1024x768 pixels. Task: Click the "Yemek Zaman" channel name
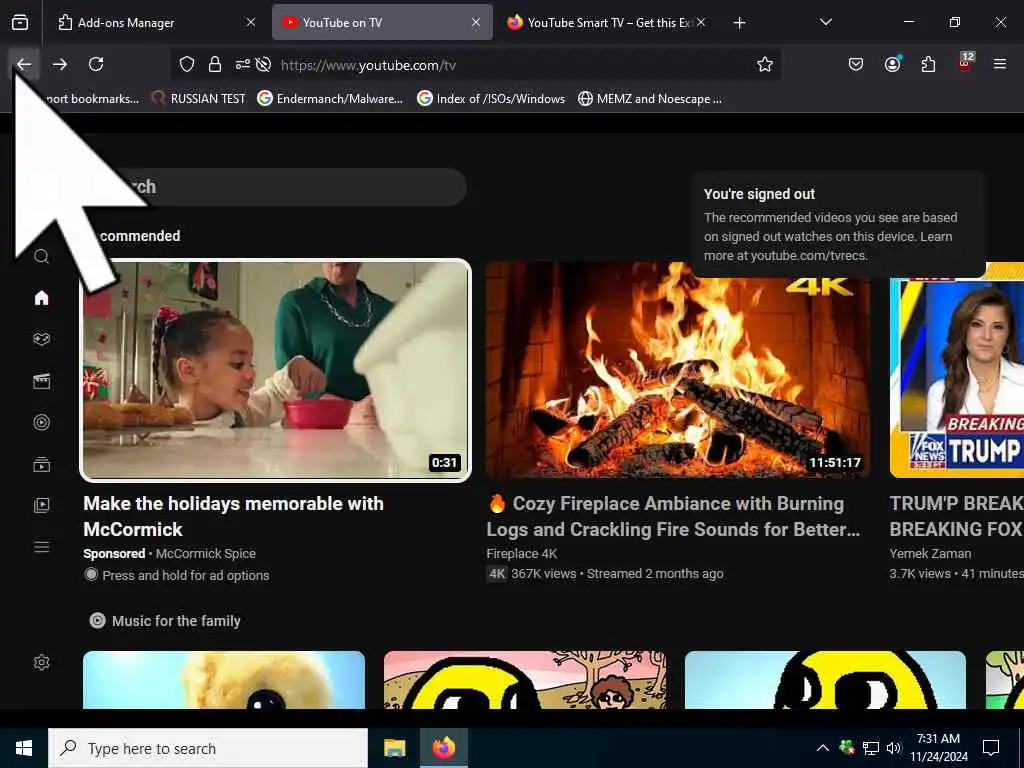(930, 553)
